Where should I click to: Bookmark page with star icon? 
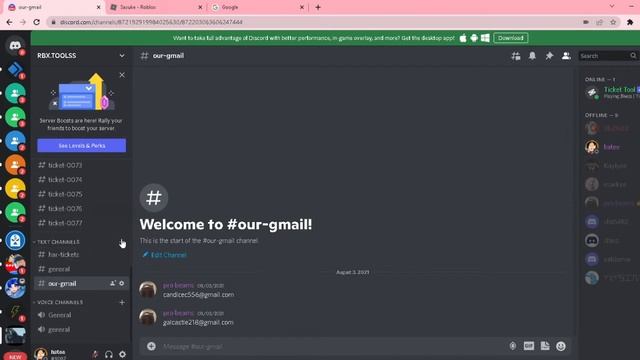[x=613, y=22]
